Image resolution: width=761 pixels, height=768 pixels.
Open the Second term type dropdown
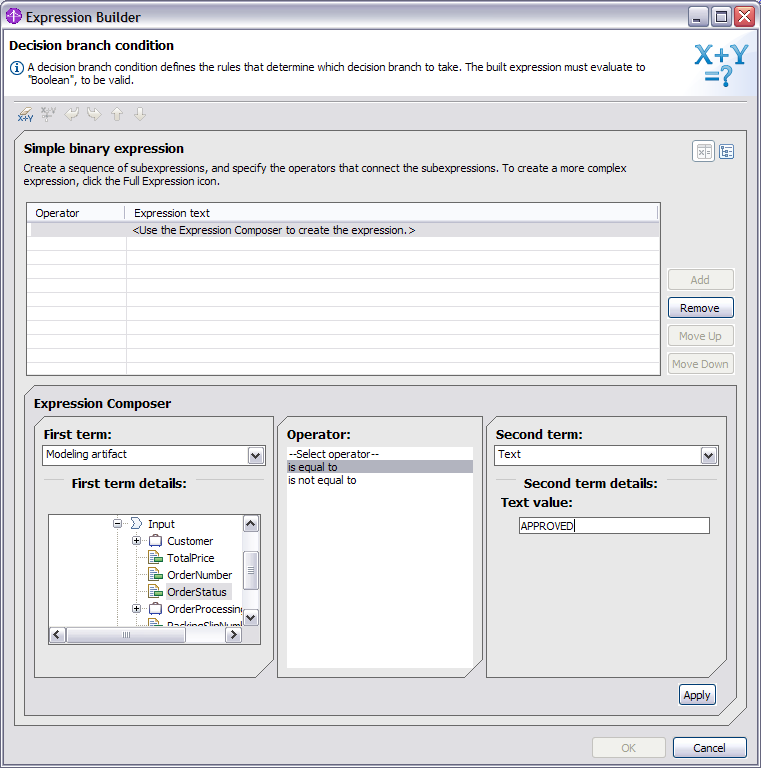708,455
